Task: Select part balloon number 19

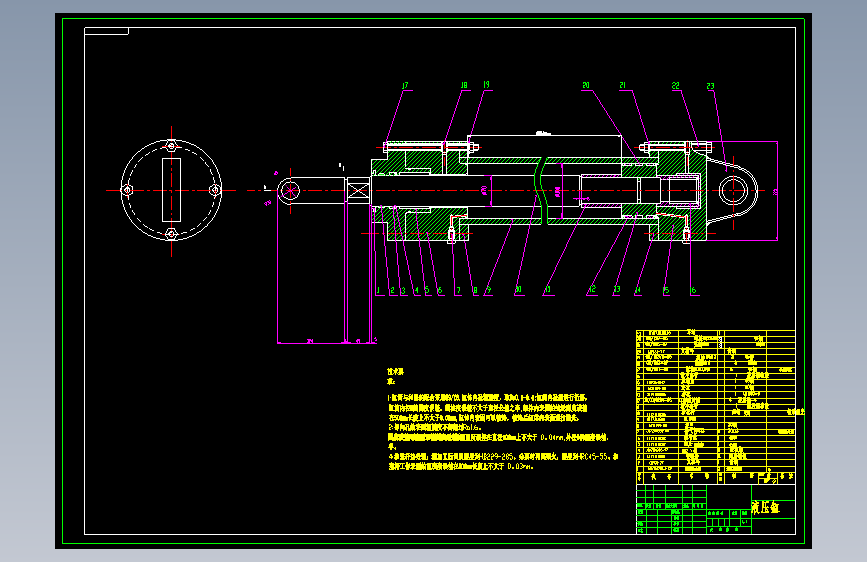Action: click(x=486, y=85)
